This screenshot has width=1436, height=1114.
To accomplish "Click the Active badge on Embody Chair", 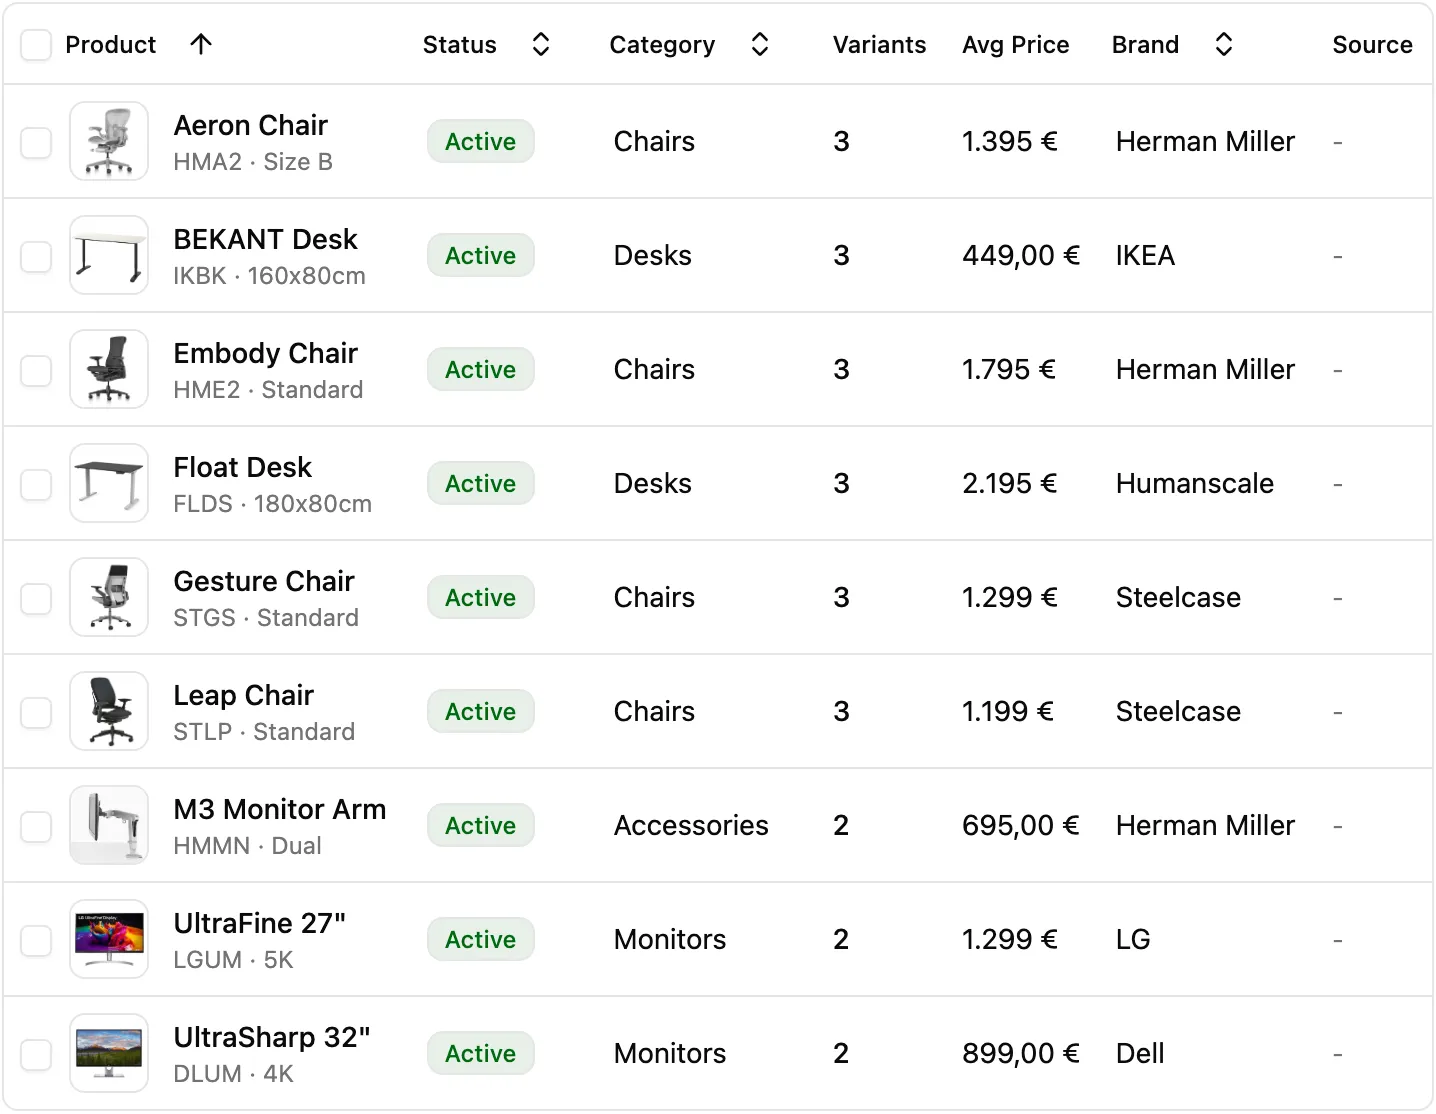I will point(480,369).
